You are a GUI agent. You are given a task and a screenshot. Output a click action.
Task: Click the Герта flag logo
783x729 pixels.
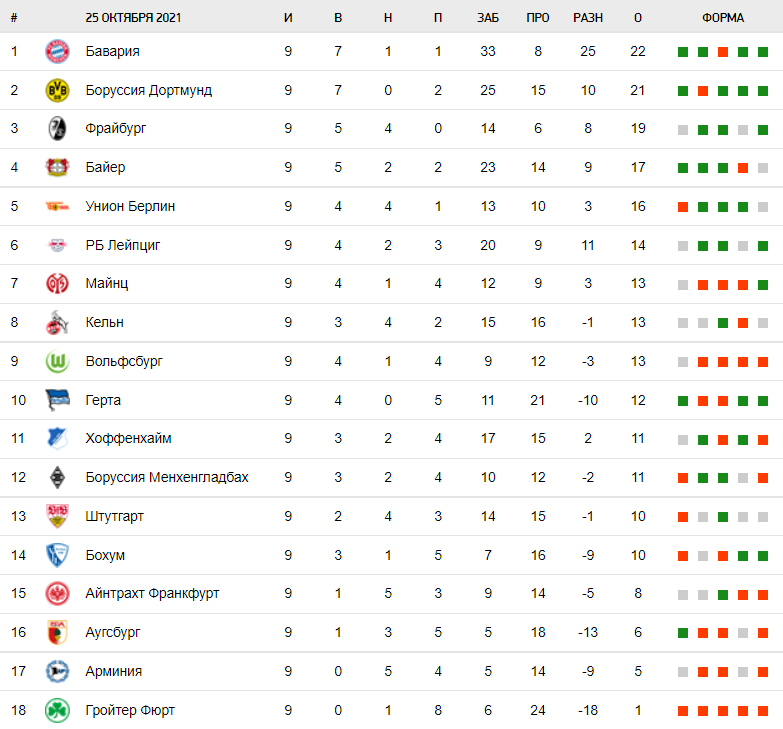click(x=57, y=400)
